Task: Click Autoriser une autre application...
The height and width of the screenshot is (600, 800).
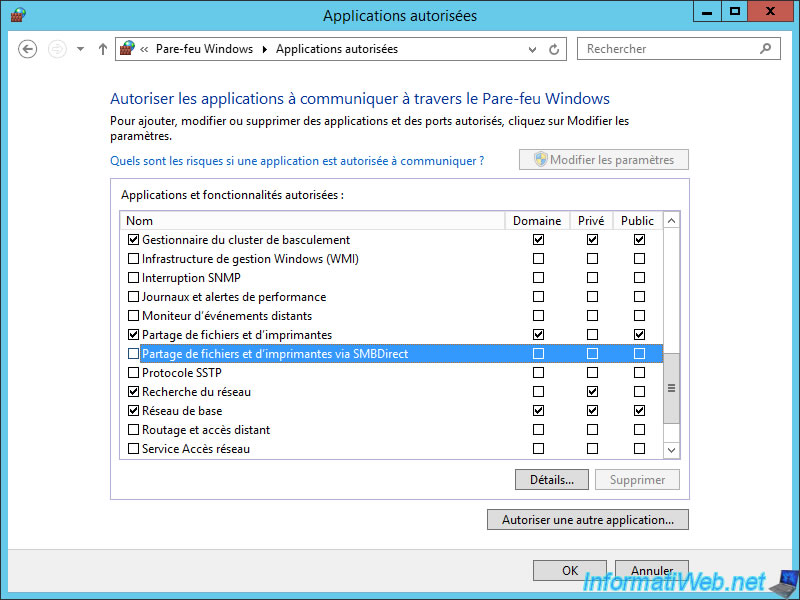Action: click(x=588, y=519)
